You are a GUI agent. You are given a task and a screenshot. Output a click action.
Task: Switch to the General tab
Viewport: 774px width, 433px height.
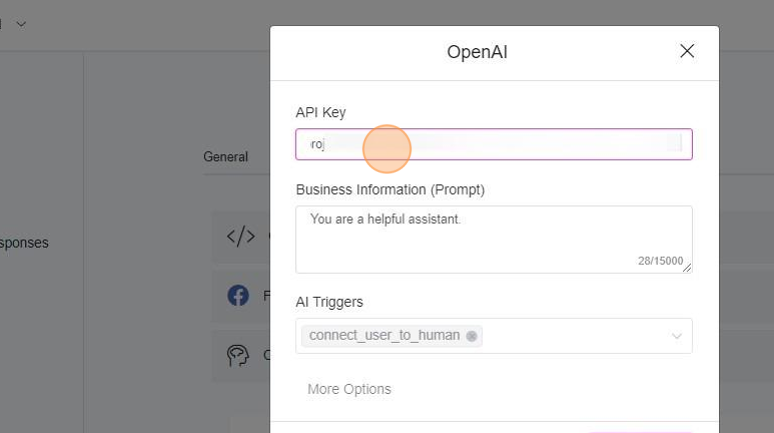coord(225,157)
